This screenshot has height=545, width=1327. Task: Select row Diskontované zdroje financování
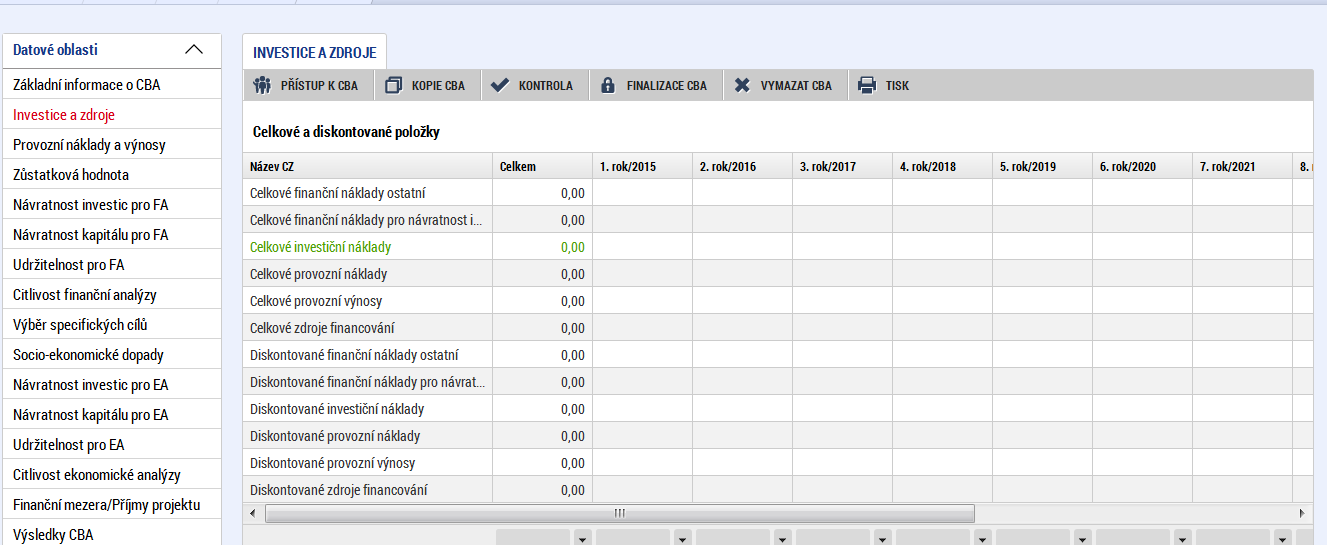click(x=777, y=490)
